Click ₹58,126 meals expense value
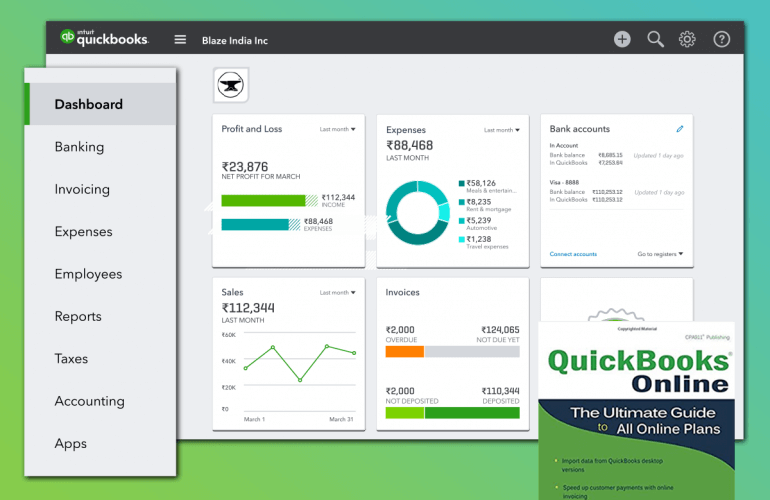Viewport: 770px width, 500px height. 481,183
